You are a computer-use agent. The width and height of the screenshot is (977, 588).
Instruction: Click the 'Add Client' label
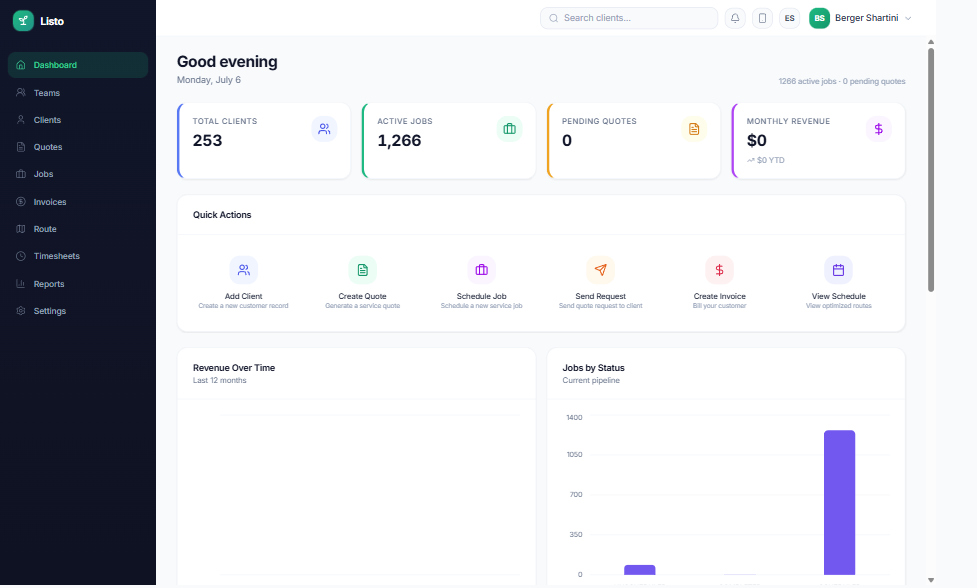click(244, 296)
